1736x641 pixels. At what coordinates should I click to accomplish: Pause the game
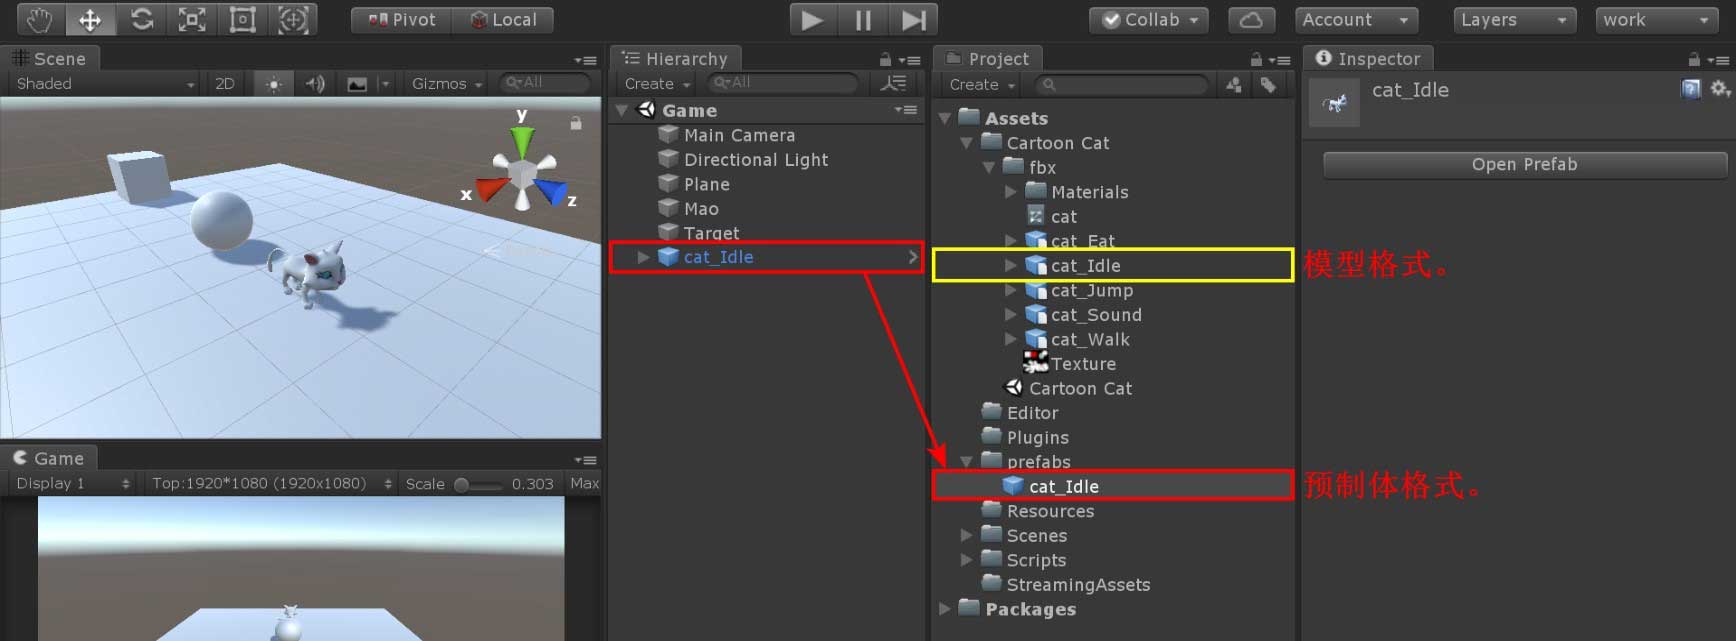coord(863,20)
